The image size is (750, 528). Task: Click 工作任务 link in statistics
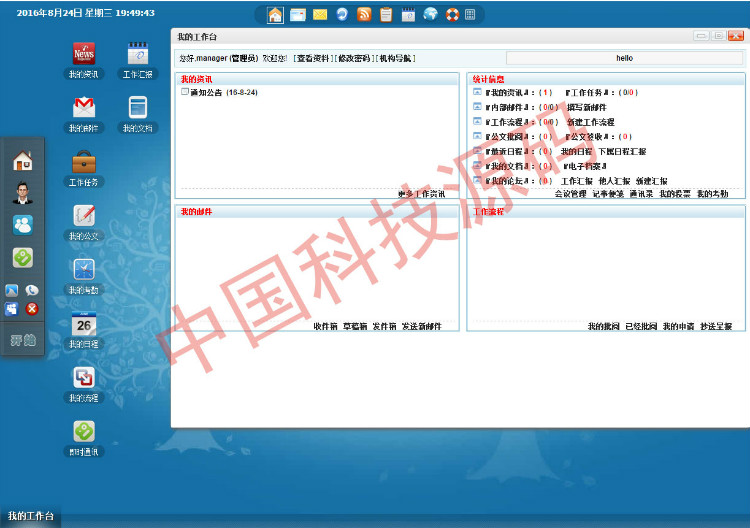[586, 92]
